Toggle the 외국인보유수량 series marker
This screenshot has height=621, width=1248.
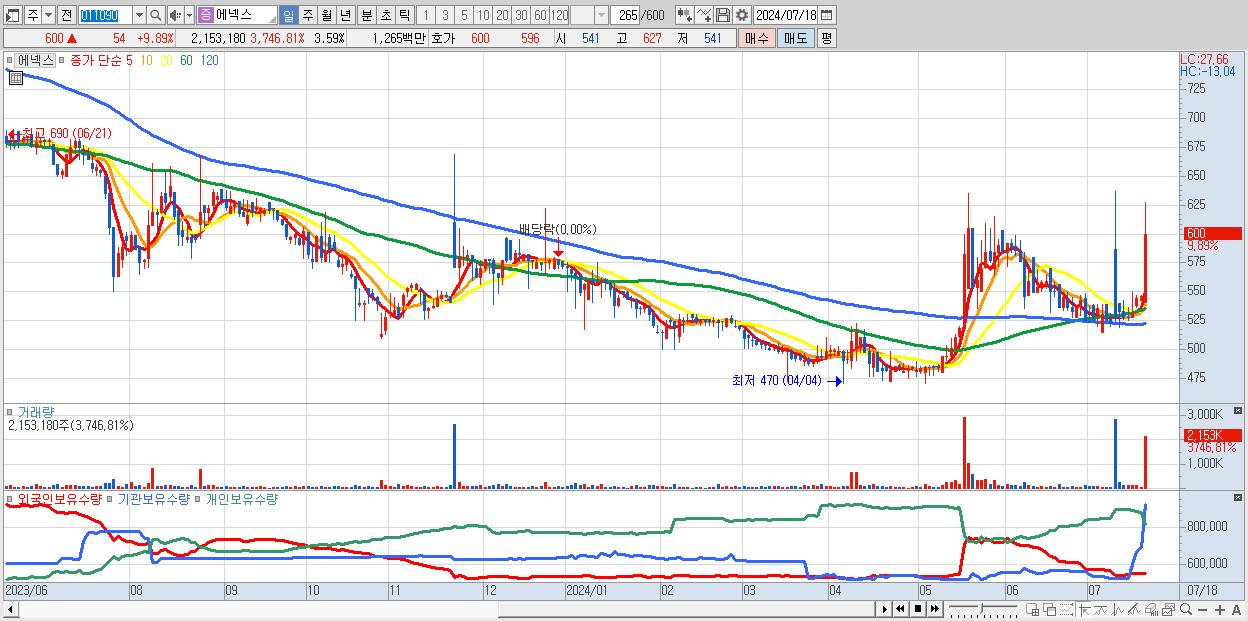pos(11,498)
